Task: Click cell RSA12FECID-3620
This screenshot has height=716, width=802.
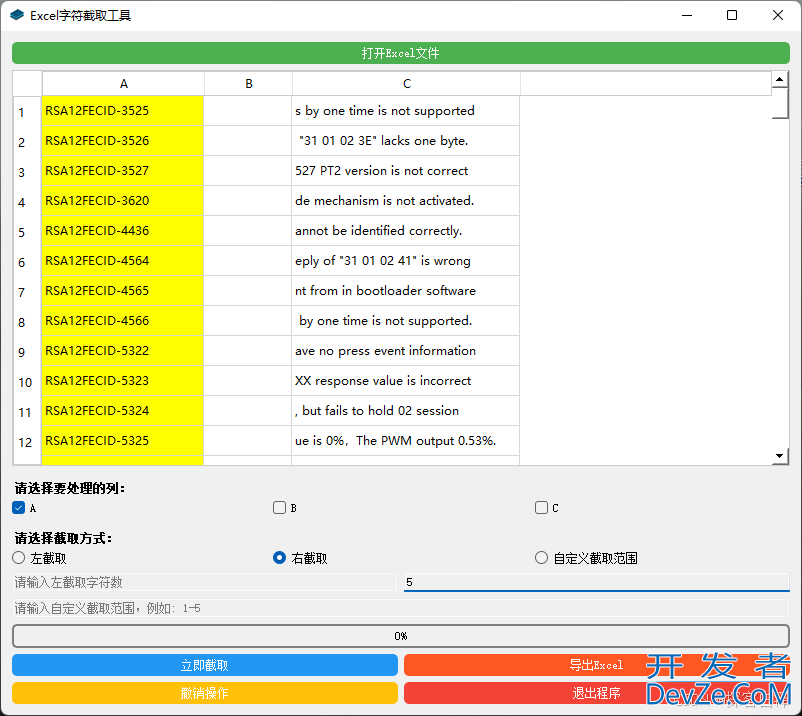Action: coord(123,201)
